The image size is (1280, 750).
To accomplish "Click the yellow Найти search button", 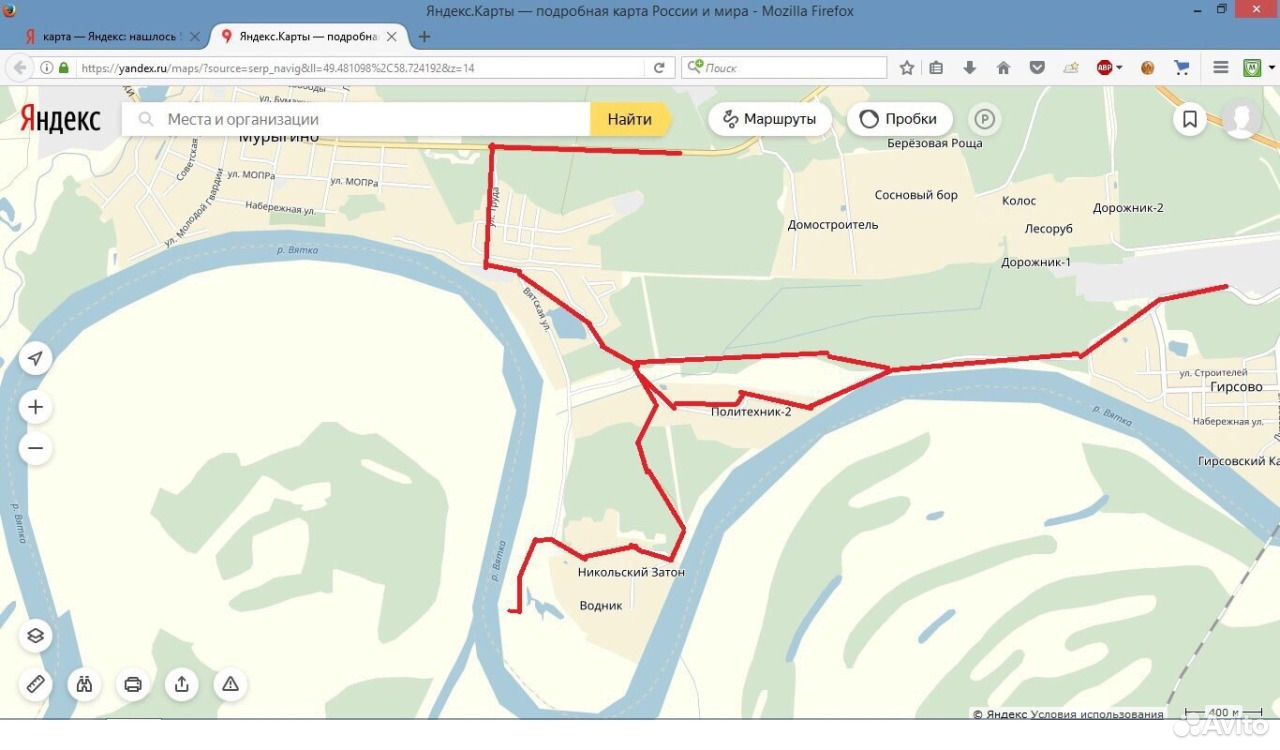I will coord(630,119).
